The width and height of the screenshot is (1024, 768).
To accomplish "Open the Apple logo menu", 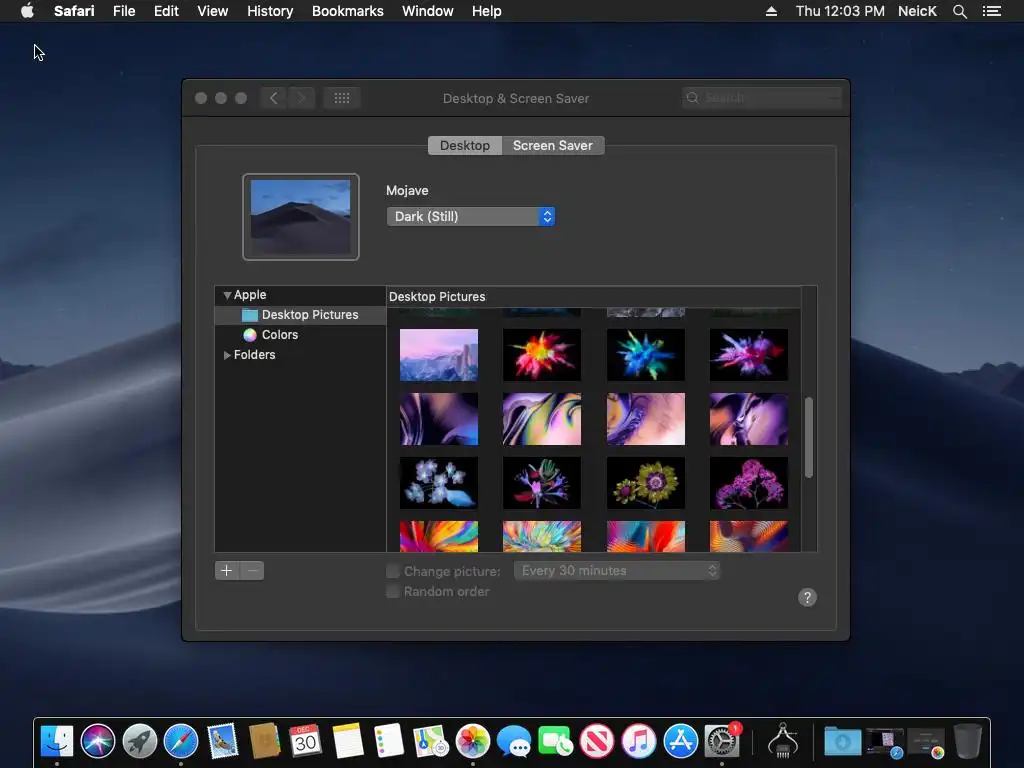I will [x=27, y=11].
